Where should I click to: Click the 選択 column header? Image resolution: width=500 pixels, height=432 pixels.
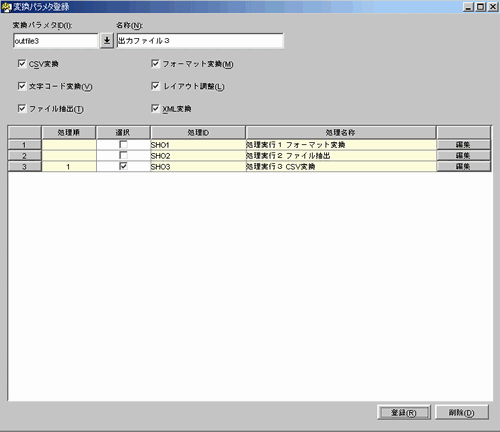click(x=123, y=133)
